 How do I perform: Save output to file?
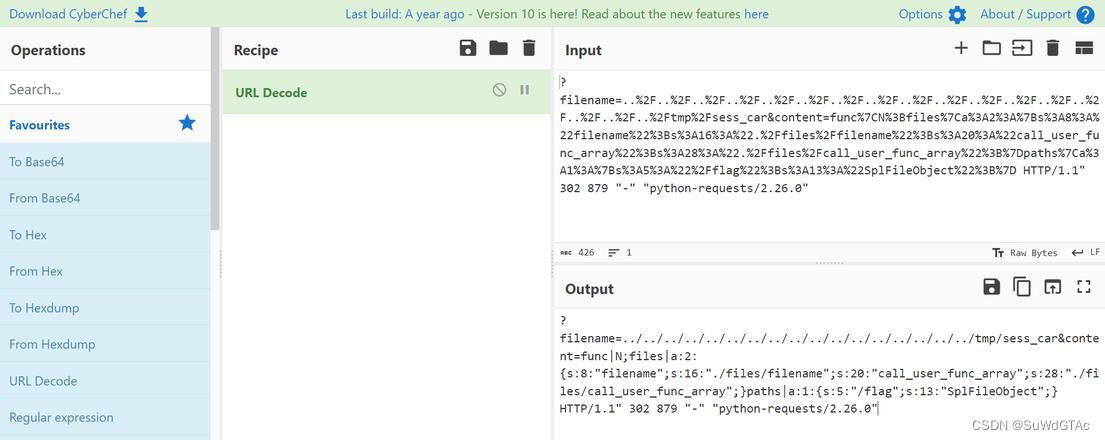tap(992, 286)
